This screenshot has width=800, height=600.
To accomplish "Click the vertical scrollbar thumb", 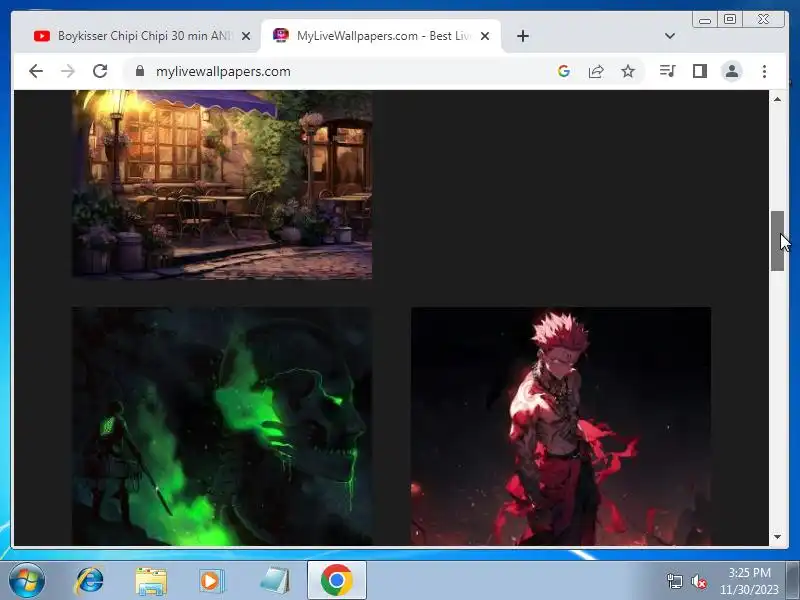I will pyautogui.click(x=777, y=241).
